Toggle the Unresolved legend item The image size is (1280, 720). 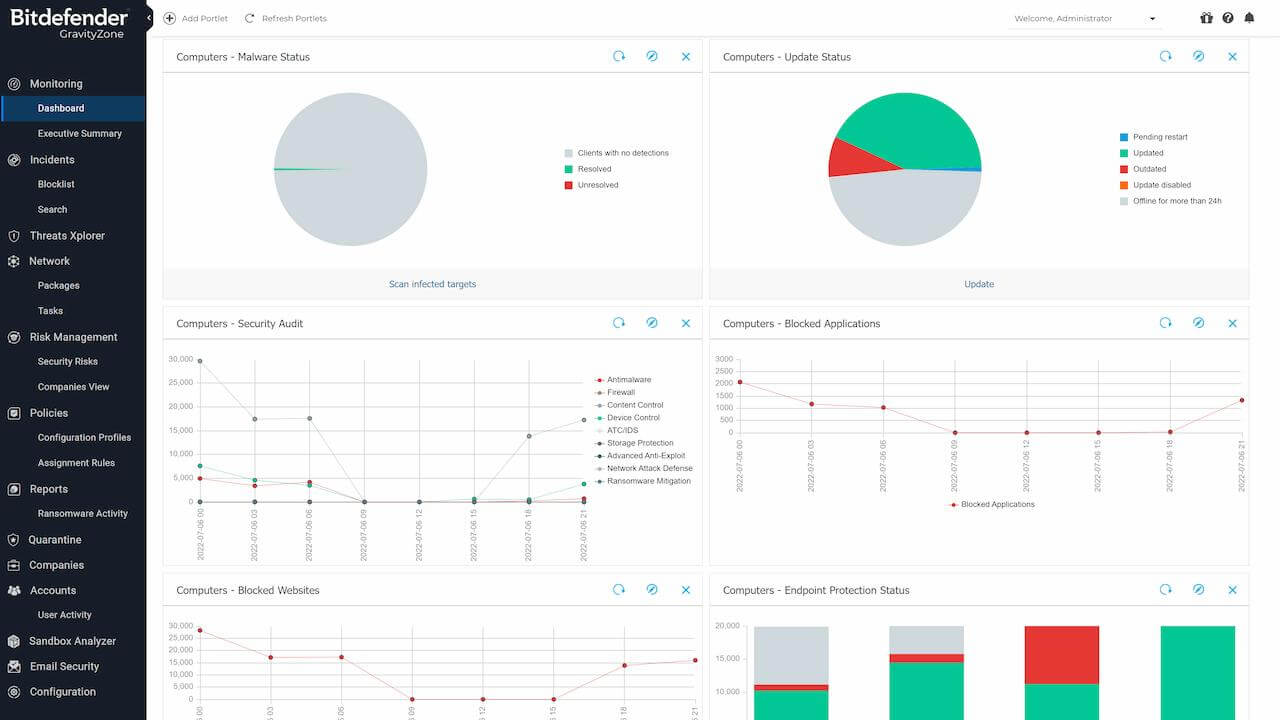(591, 185)
